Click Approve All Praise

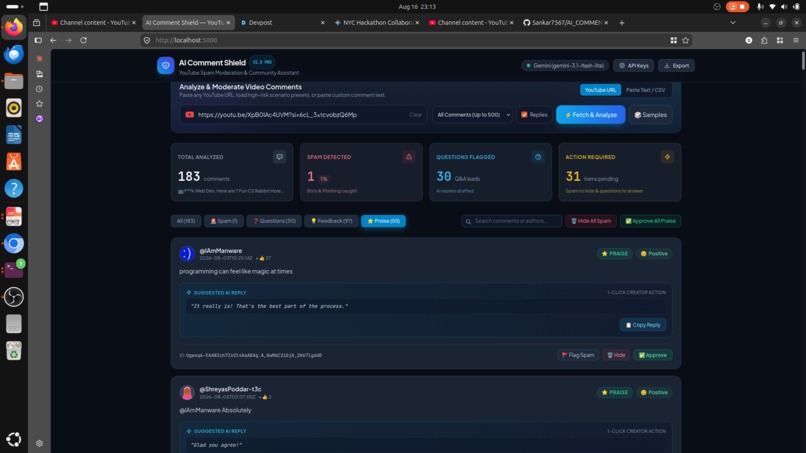point(650,221)
